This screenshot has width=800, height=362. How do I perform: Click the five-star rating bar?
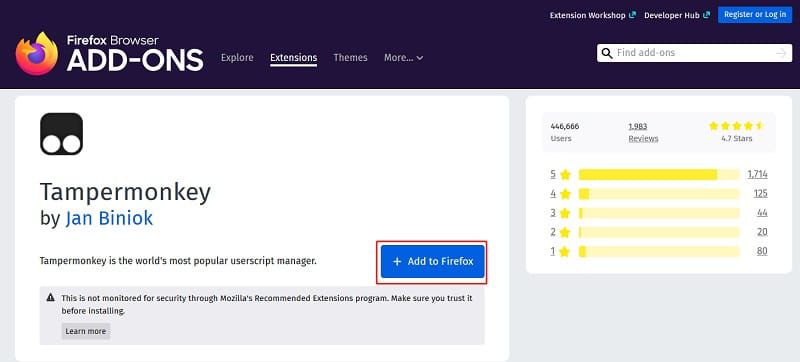coord(659,174)
